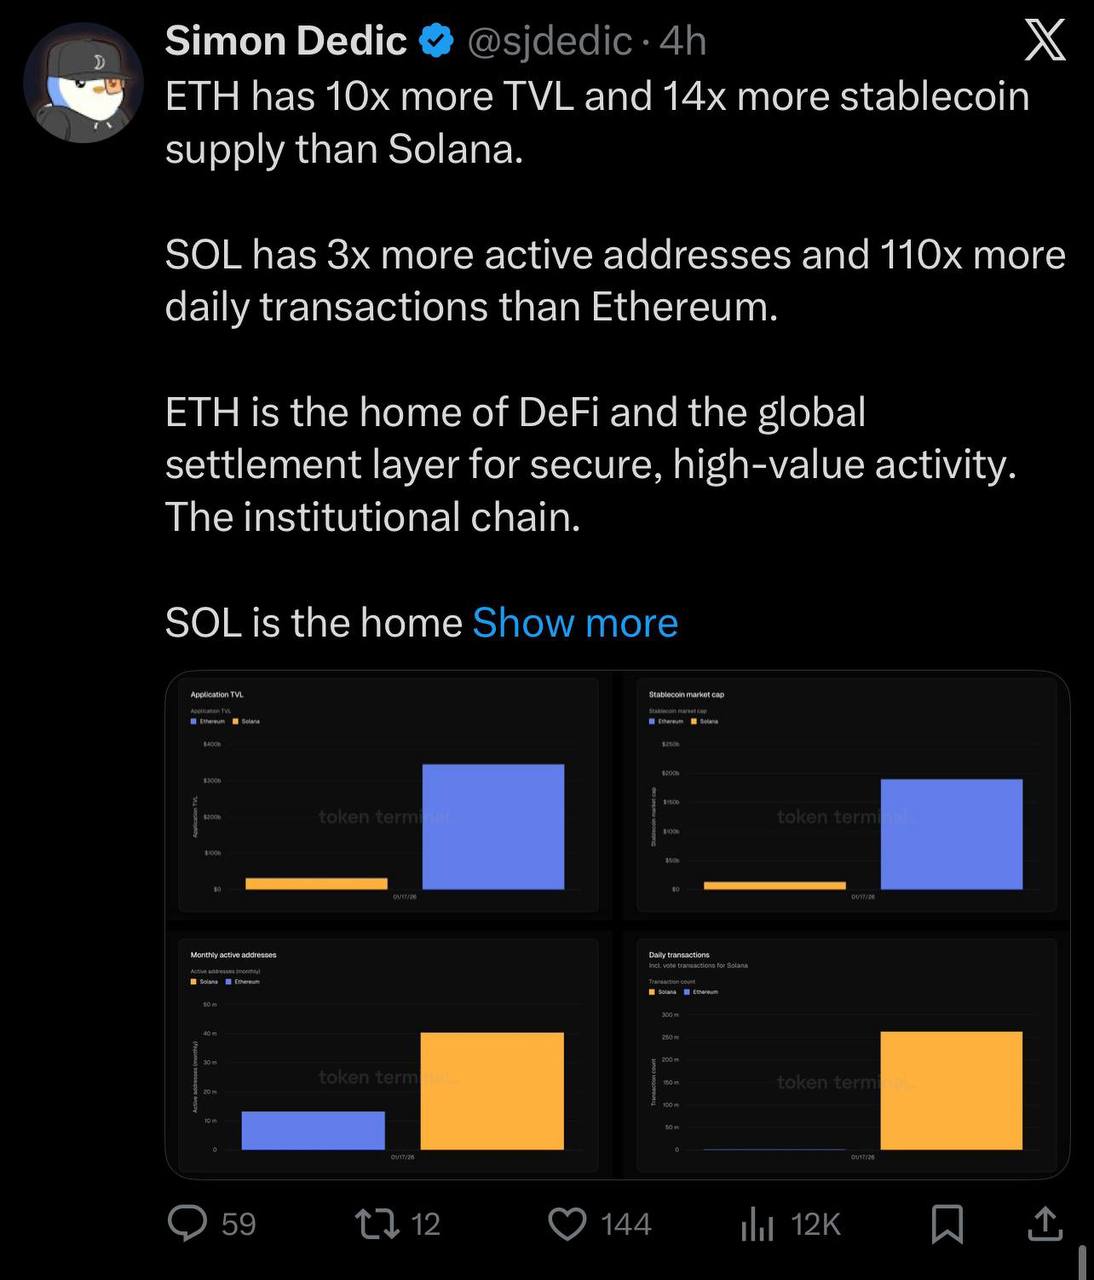This screenshot has width=1094, height=1280.
Task: Open the Simon Dedic display name link
Action: coord(285,41)
